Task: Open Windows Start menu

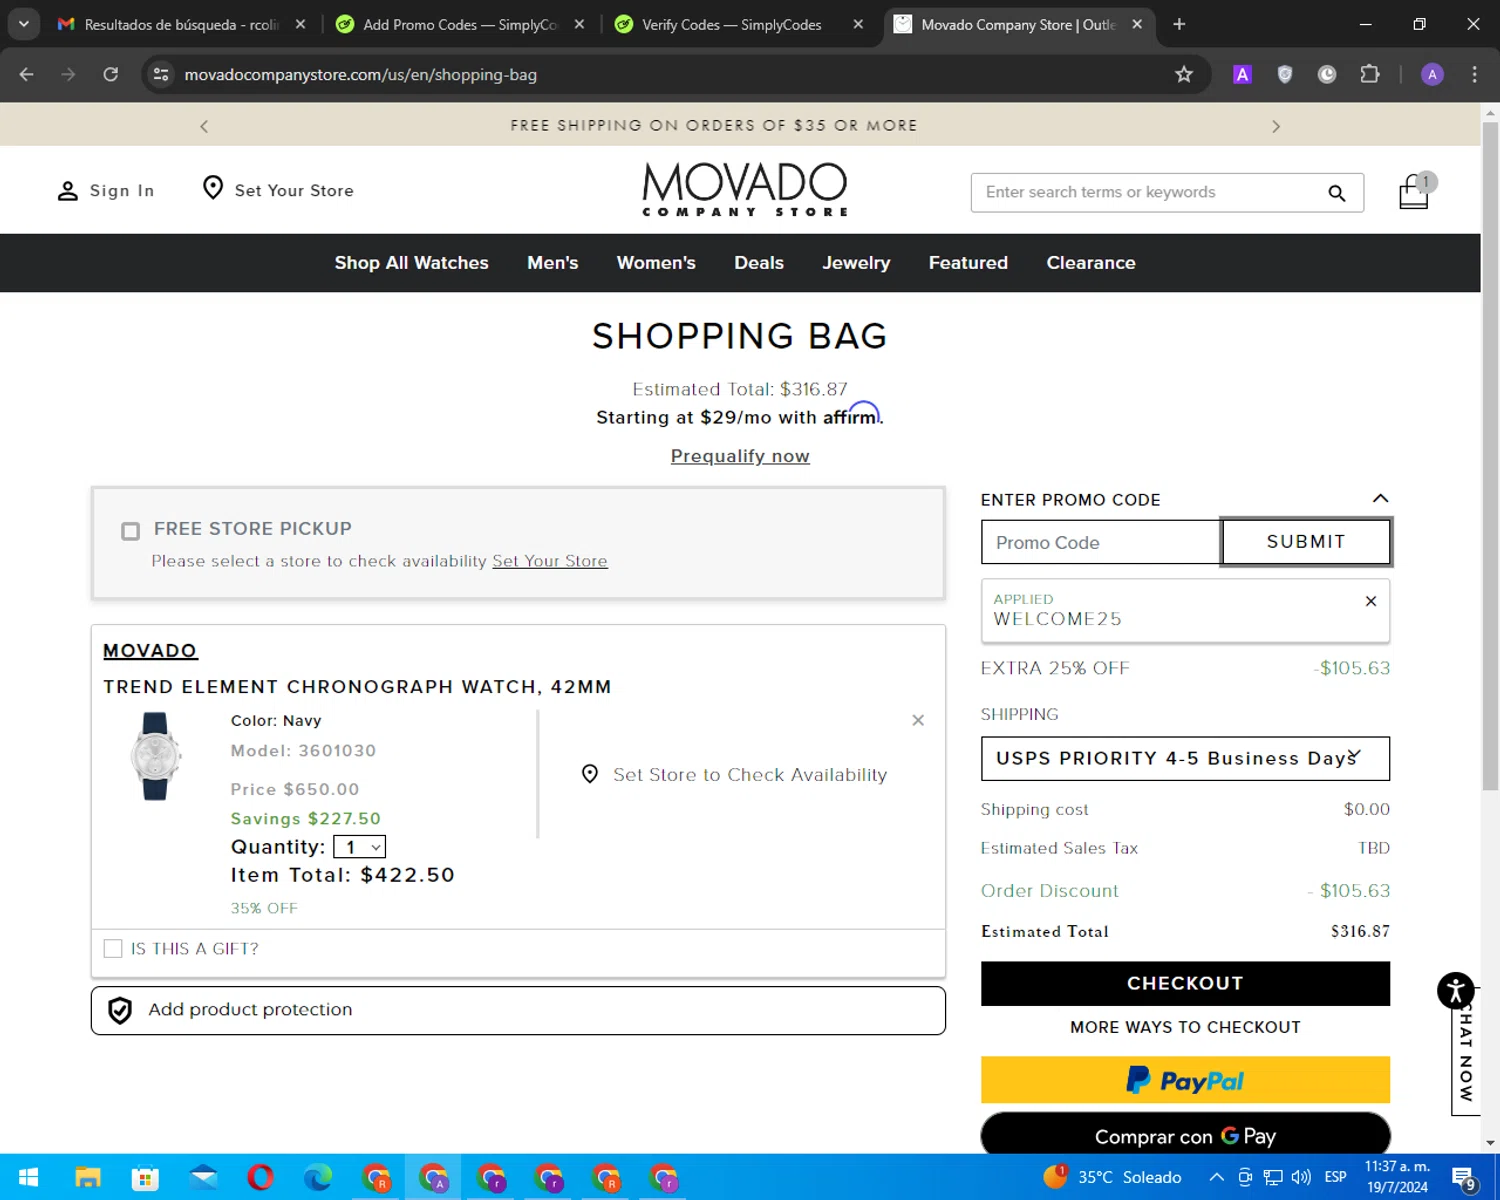Action: [x=28, y=1177]
